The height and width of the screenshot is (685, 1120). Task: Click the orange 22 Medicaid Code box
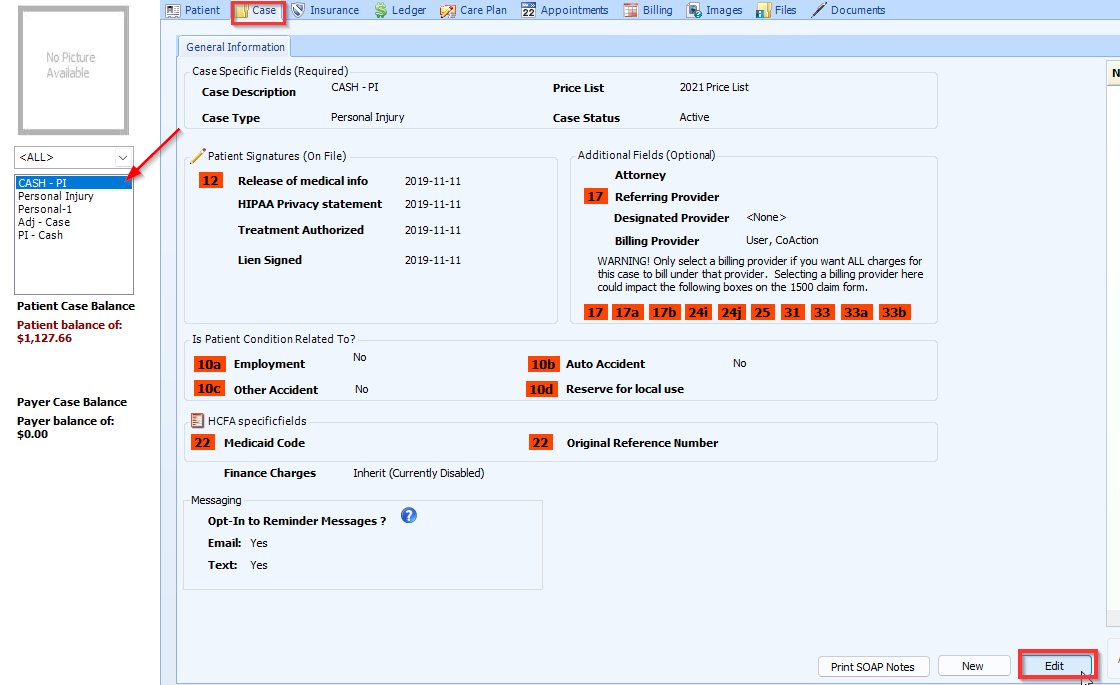tap(203, 441)
